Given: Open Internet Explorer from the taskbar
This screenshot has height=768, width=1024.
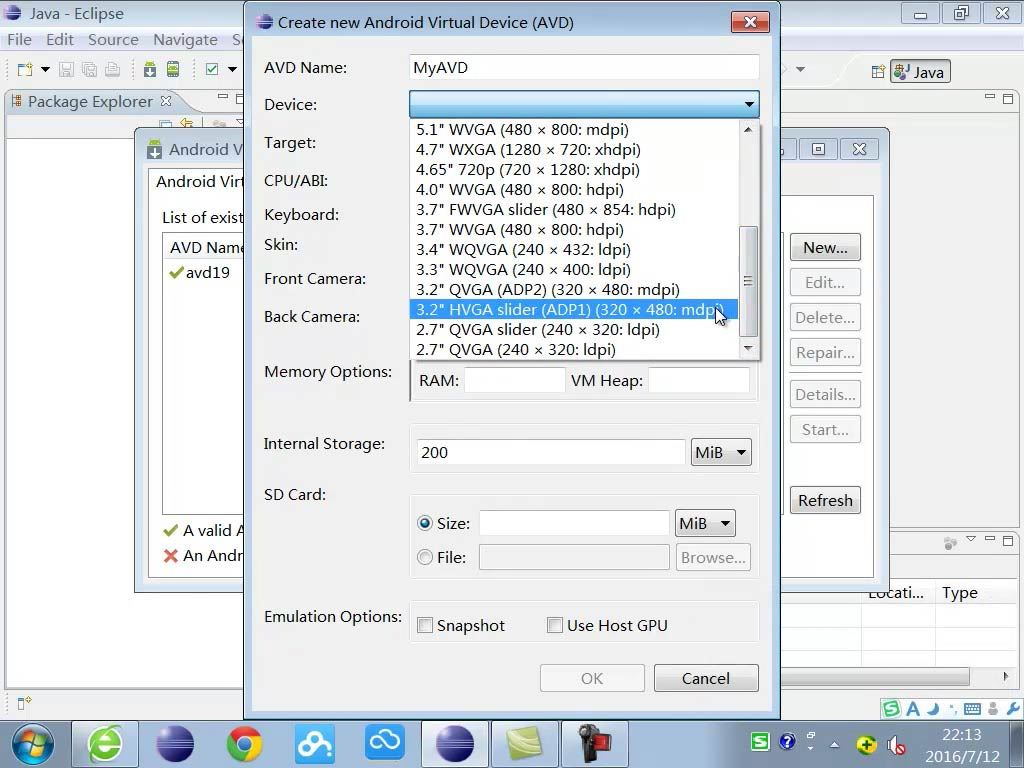Looking at the screenshot, I should point(104,743).
